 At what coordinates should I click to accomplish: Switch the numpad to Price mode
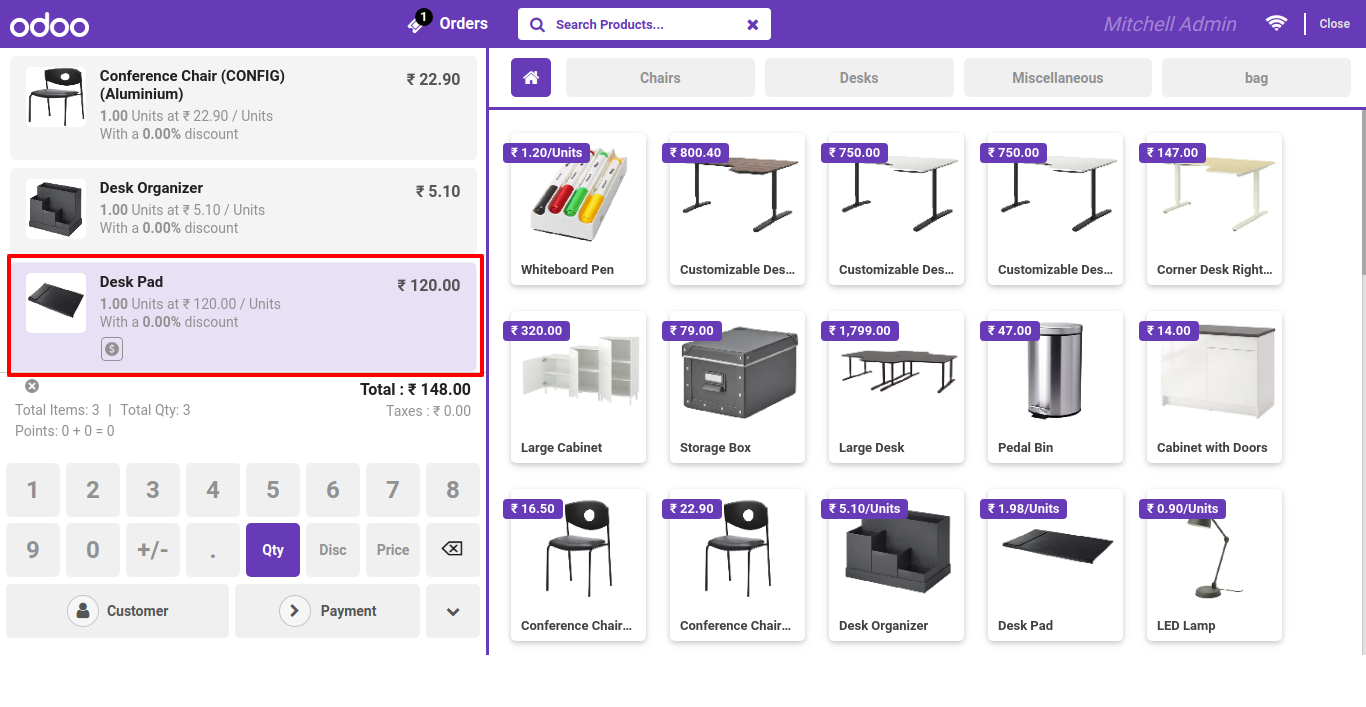[393, 550]
